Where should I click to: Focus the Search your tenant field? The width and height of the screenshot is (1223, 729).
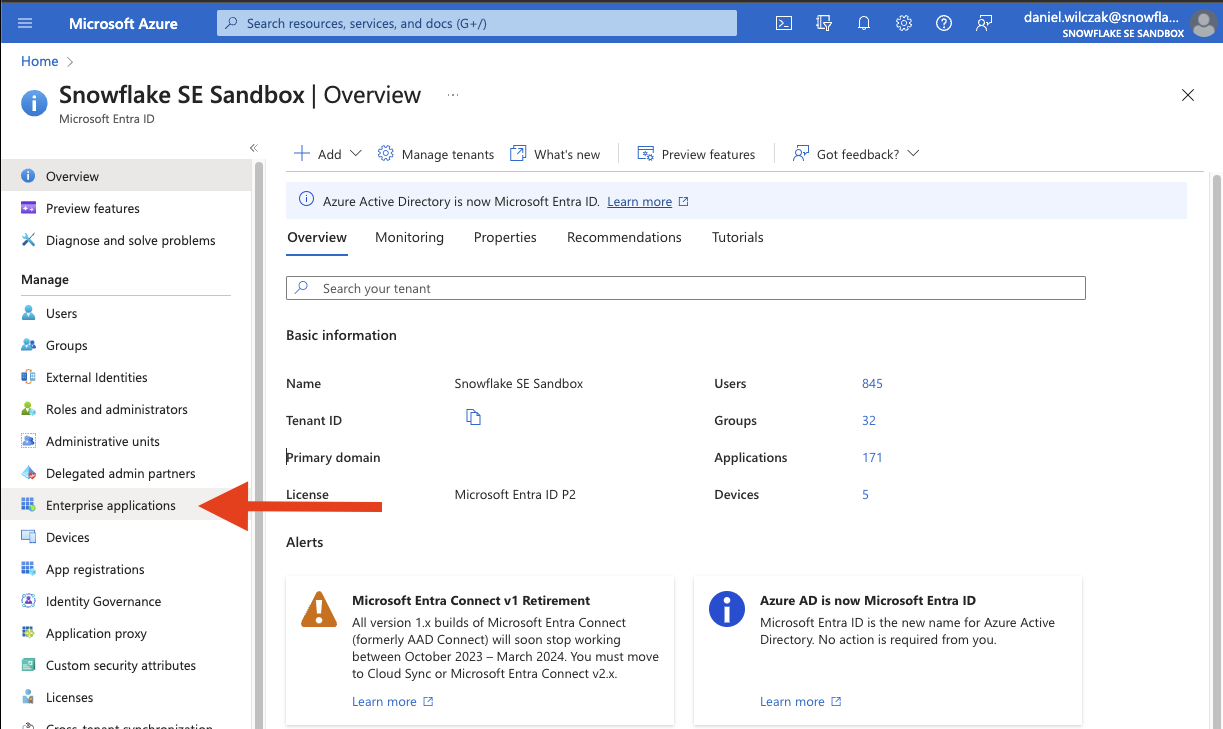pos(686,288)
